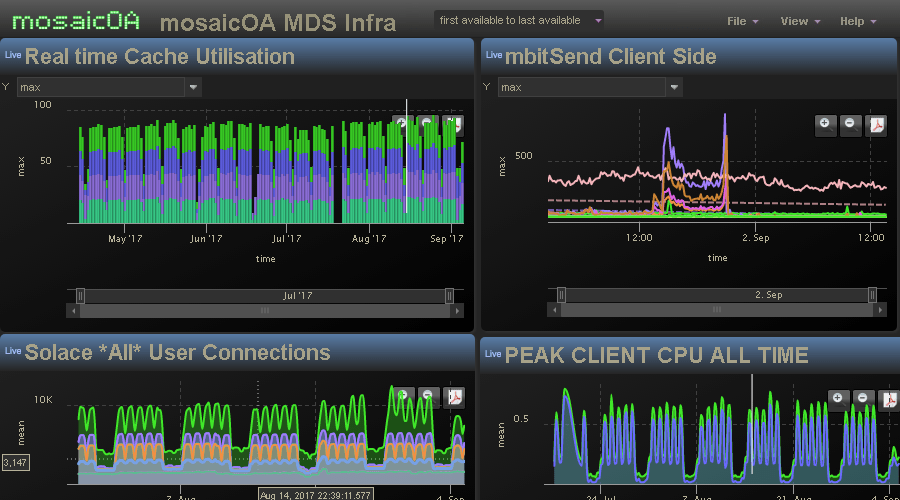Viewport: 900px width, 500px height.
Task: Click the scrollbar thumb under Cache Utilisation chart
Action: (265, 311)
